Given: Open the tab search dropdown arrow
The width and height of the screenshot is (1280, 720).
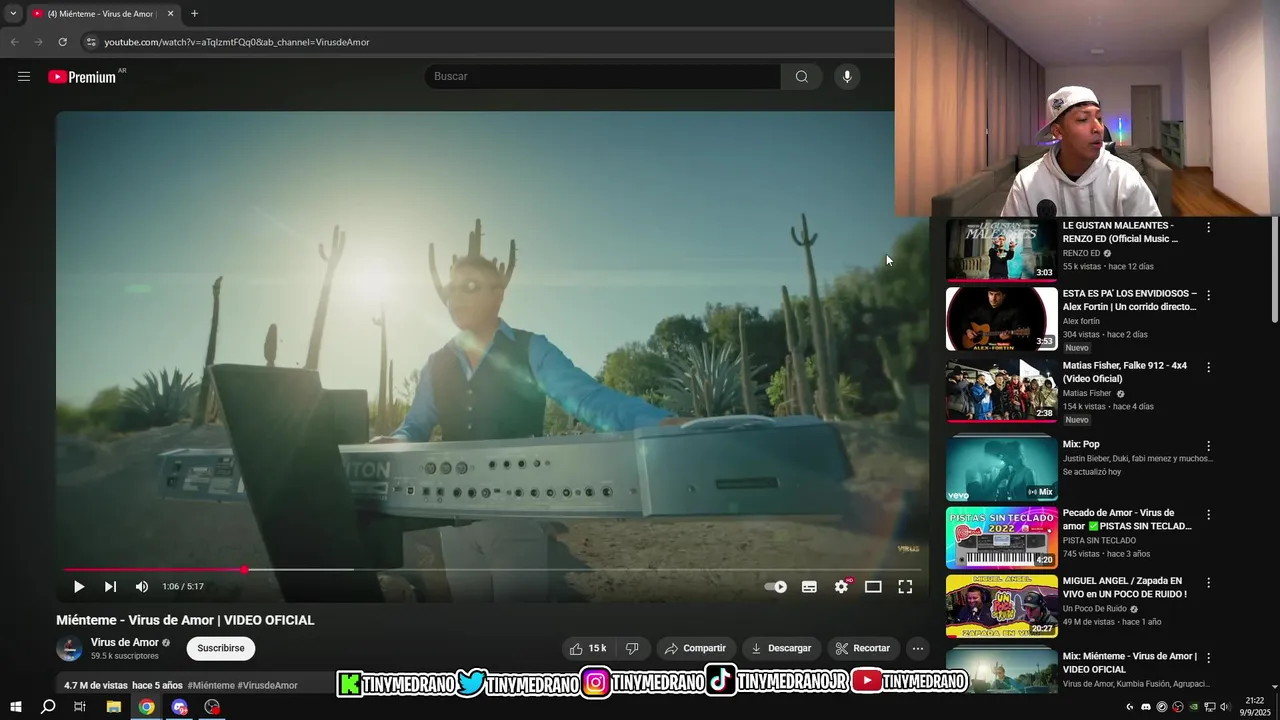Looking at the screenshot, I should pyautogui.click(x=13, y=14).
